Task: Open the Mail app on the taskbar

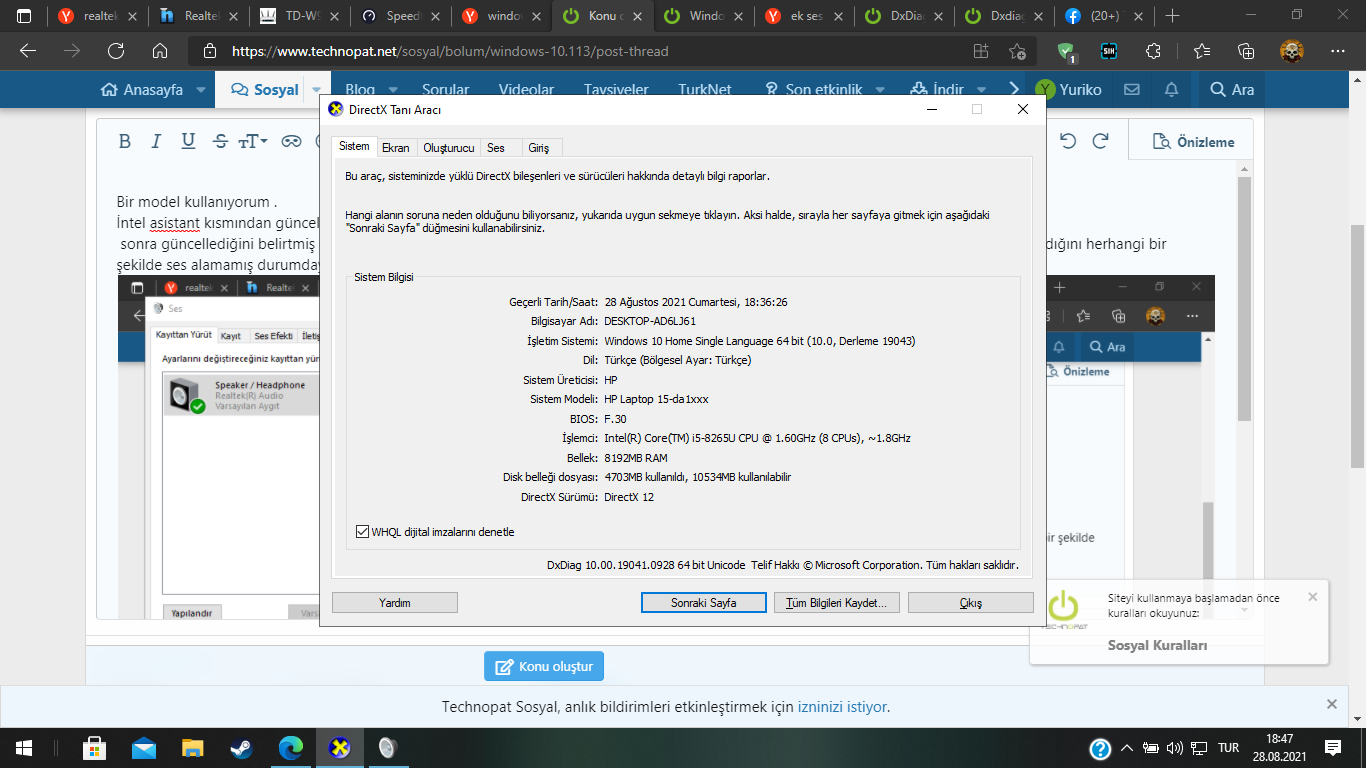Action: (x=144, y=748)
